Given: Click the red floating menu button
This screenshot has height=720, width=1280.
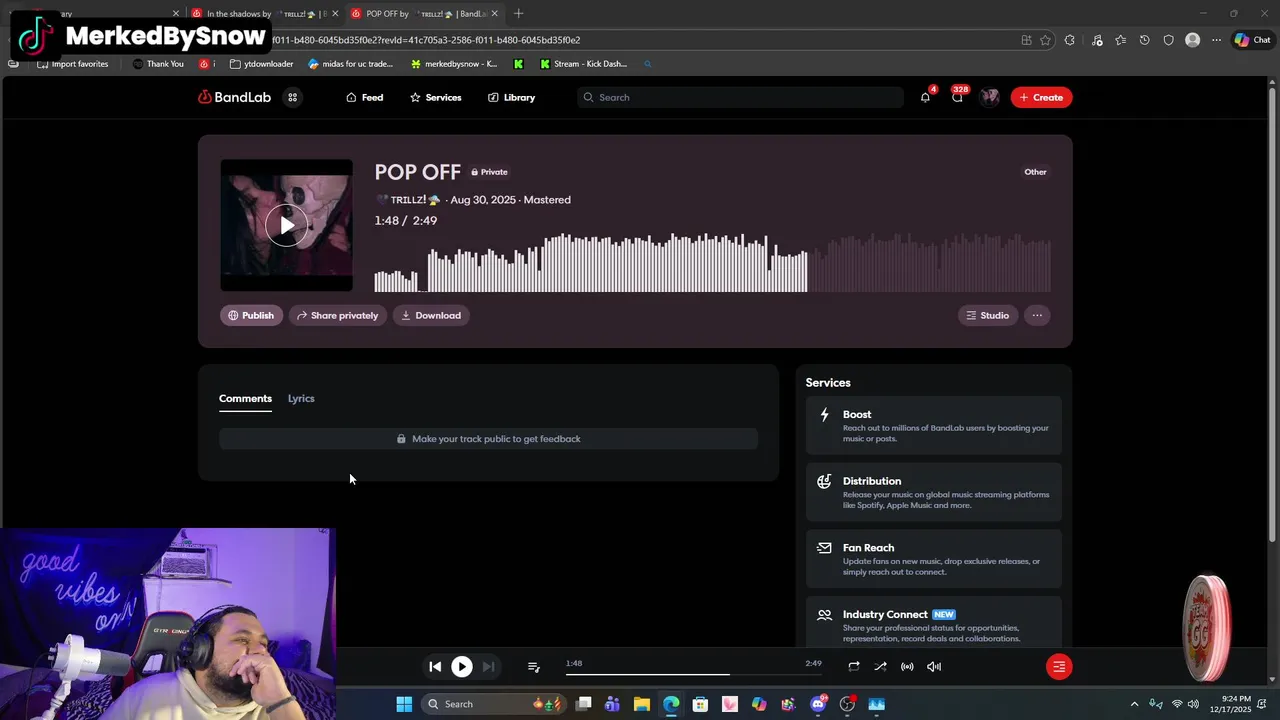Looking at the screenshot, I should pyautogui.click(x=1059, y=667).
